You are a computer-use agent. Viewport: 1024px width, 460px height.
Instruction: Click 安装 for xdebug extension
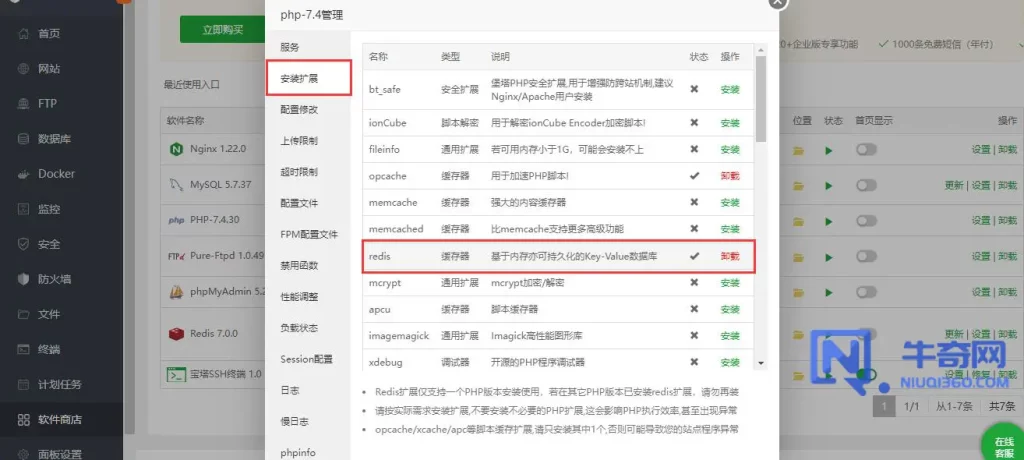[x=729, y=363]
